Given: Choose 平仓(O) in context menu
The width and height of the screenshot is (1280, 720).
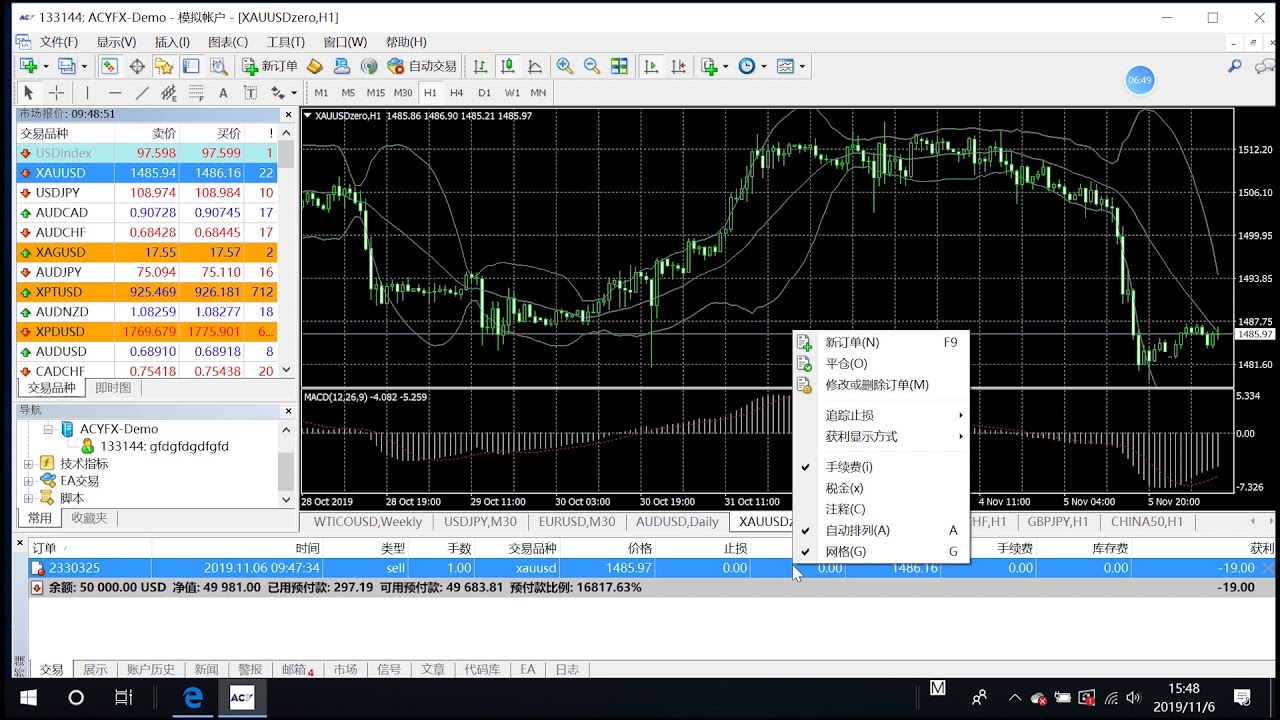Looking at the screenshot, I should 881,363.
